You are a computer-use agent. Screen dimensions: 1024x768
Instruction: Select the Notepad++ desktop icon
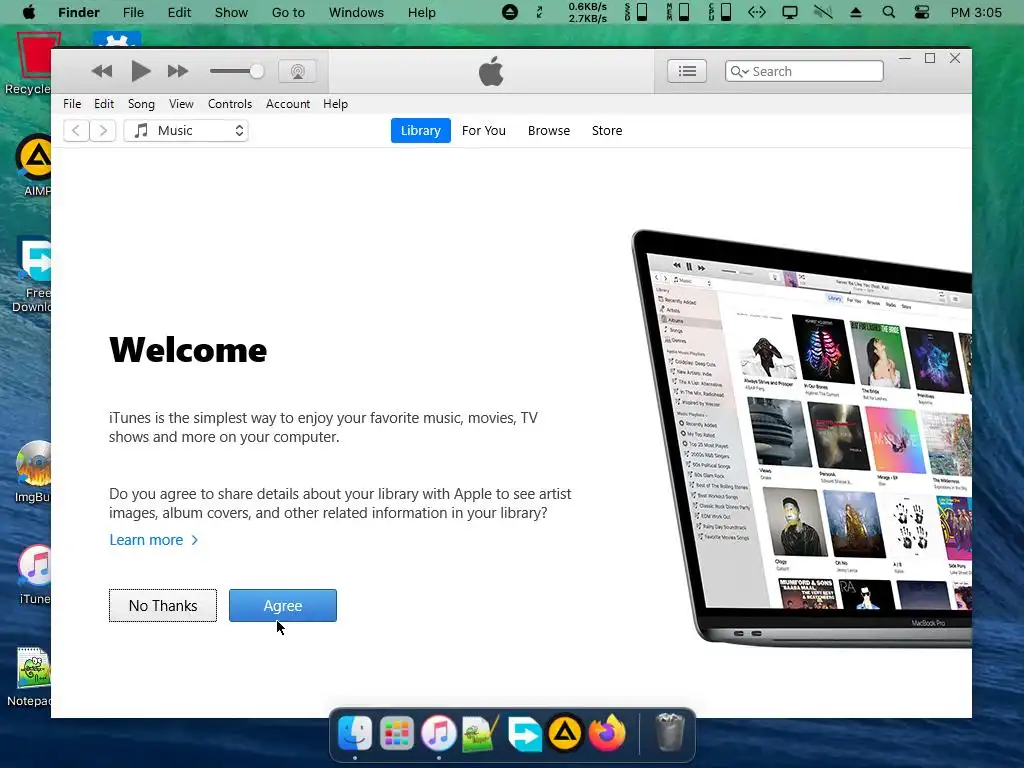[29, 677]
